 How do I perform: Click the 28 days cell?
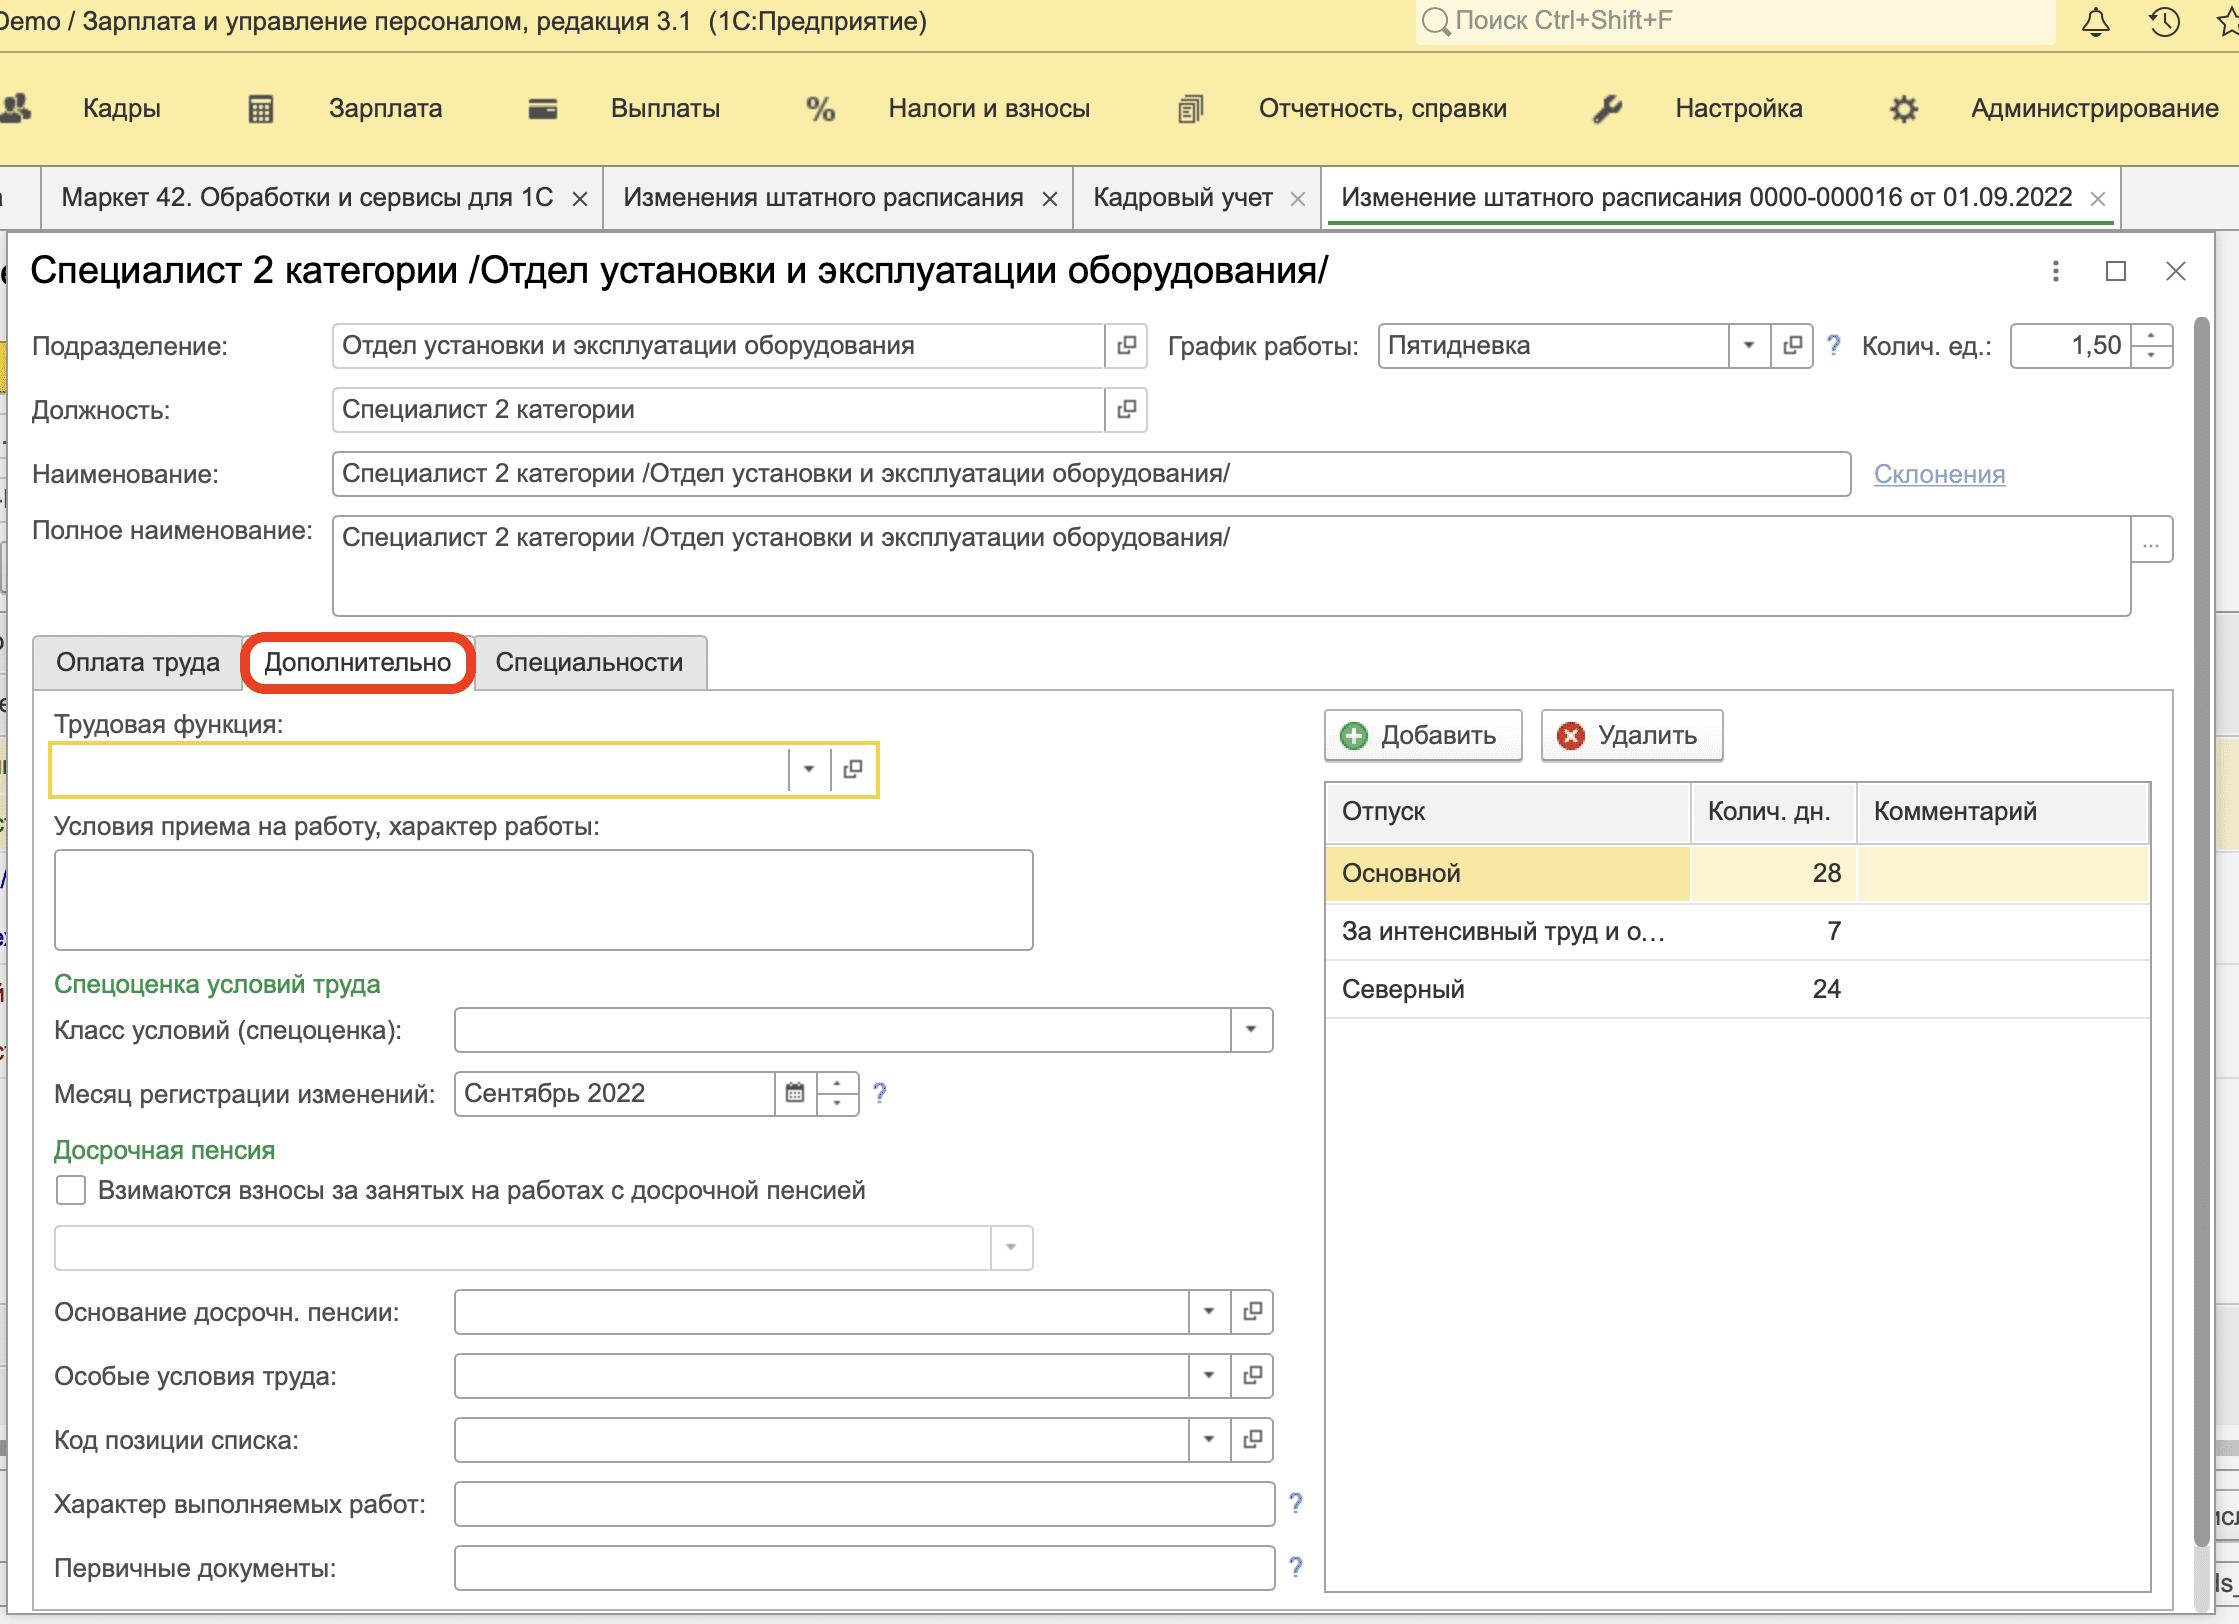(1773, 874)
